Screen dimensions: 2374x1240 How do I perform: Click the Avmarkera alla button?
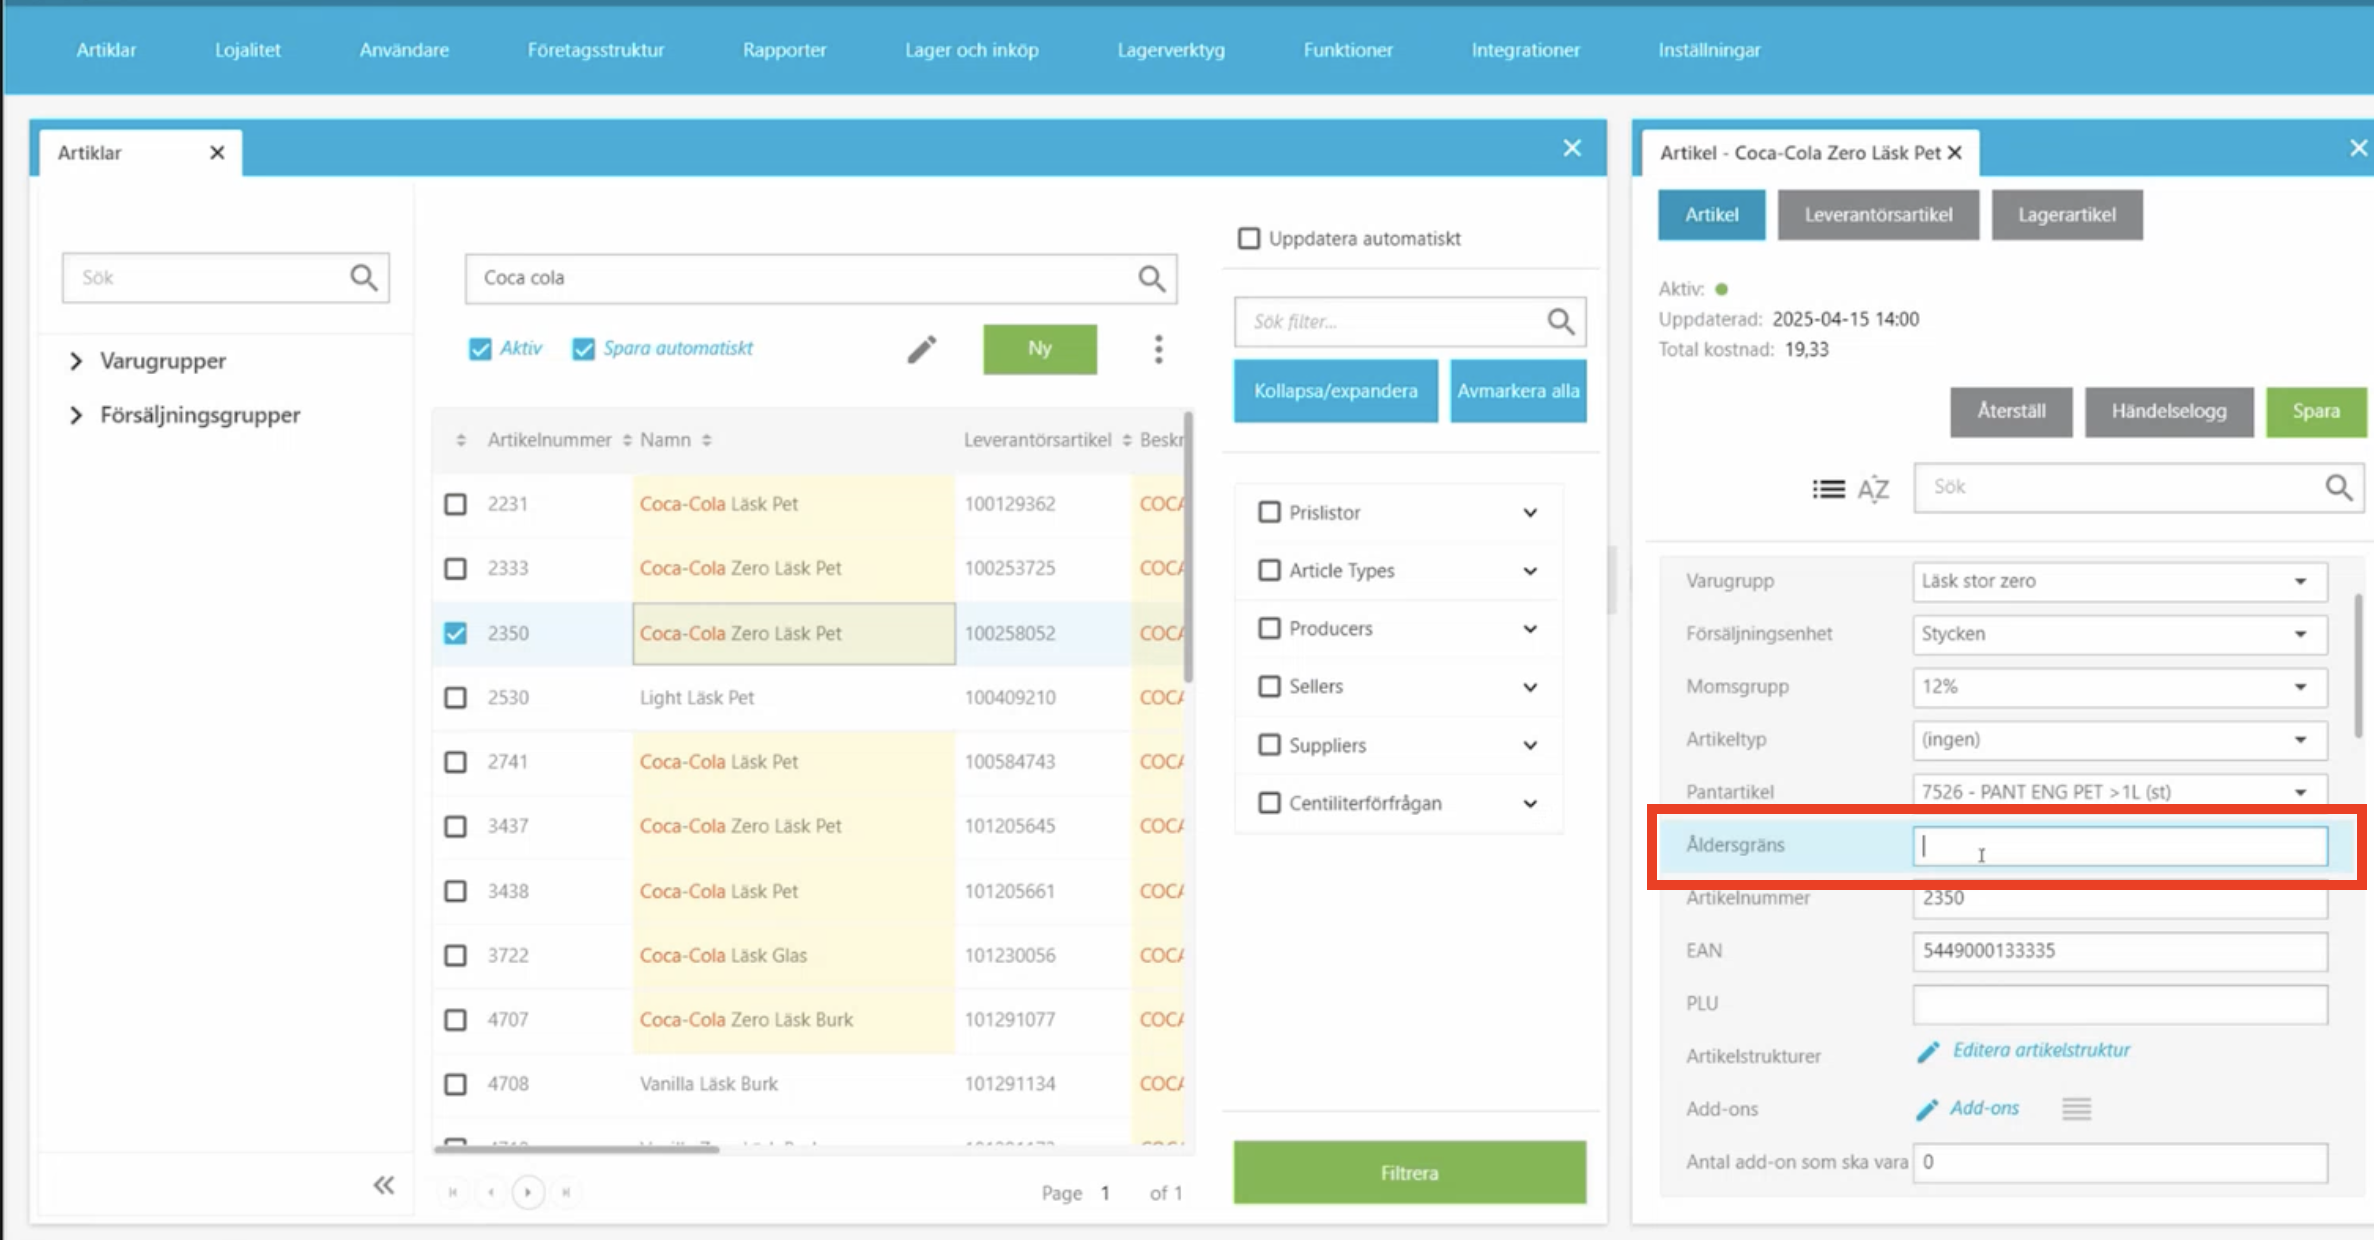click(1518, 391)
